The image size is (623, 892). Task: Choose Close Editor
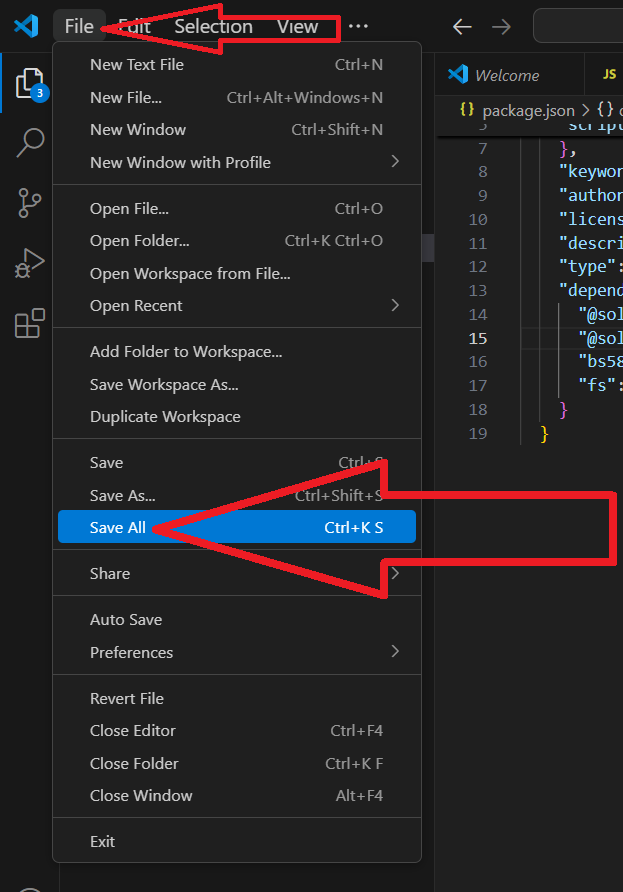pyautogui.click(x=237, y=731)
